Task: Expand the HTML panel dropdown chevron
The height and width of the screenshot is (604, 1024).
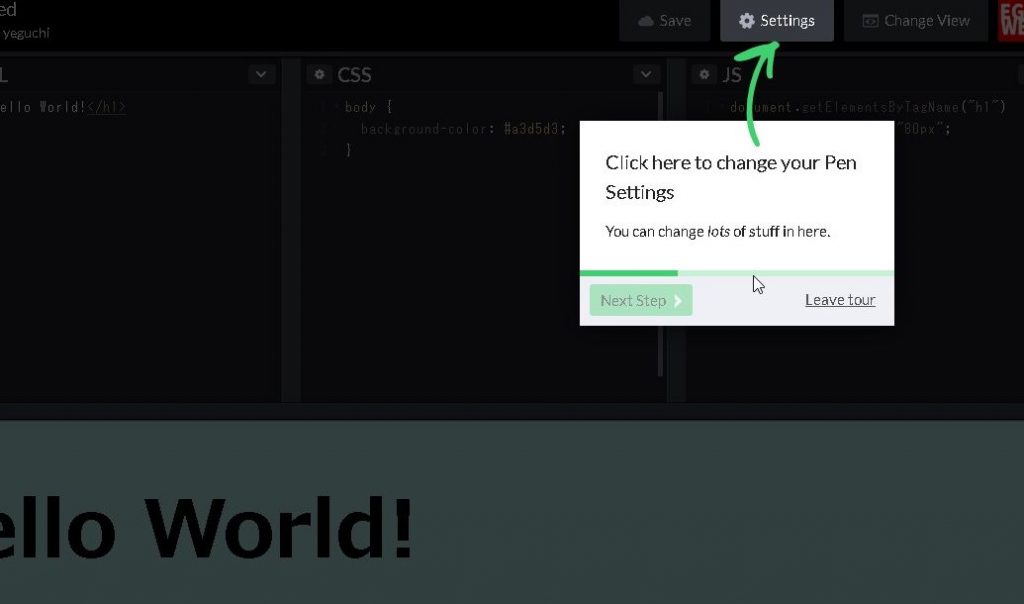Action: pyautogui.click(x=261, y=74)
